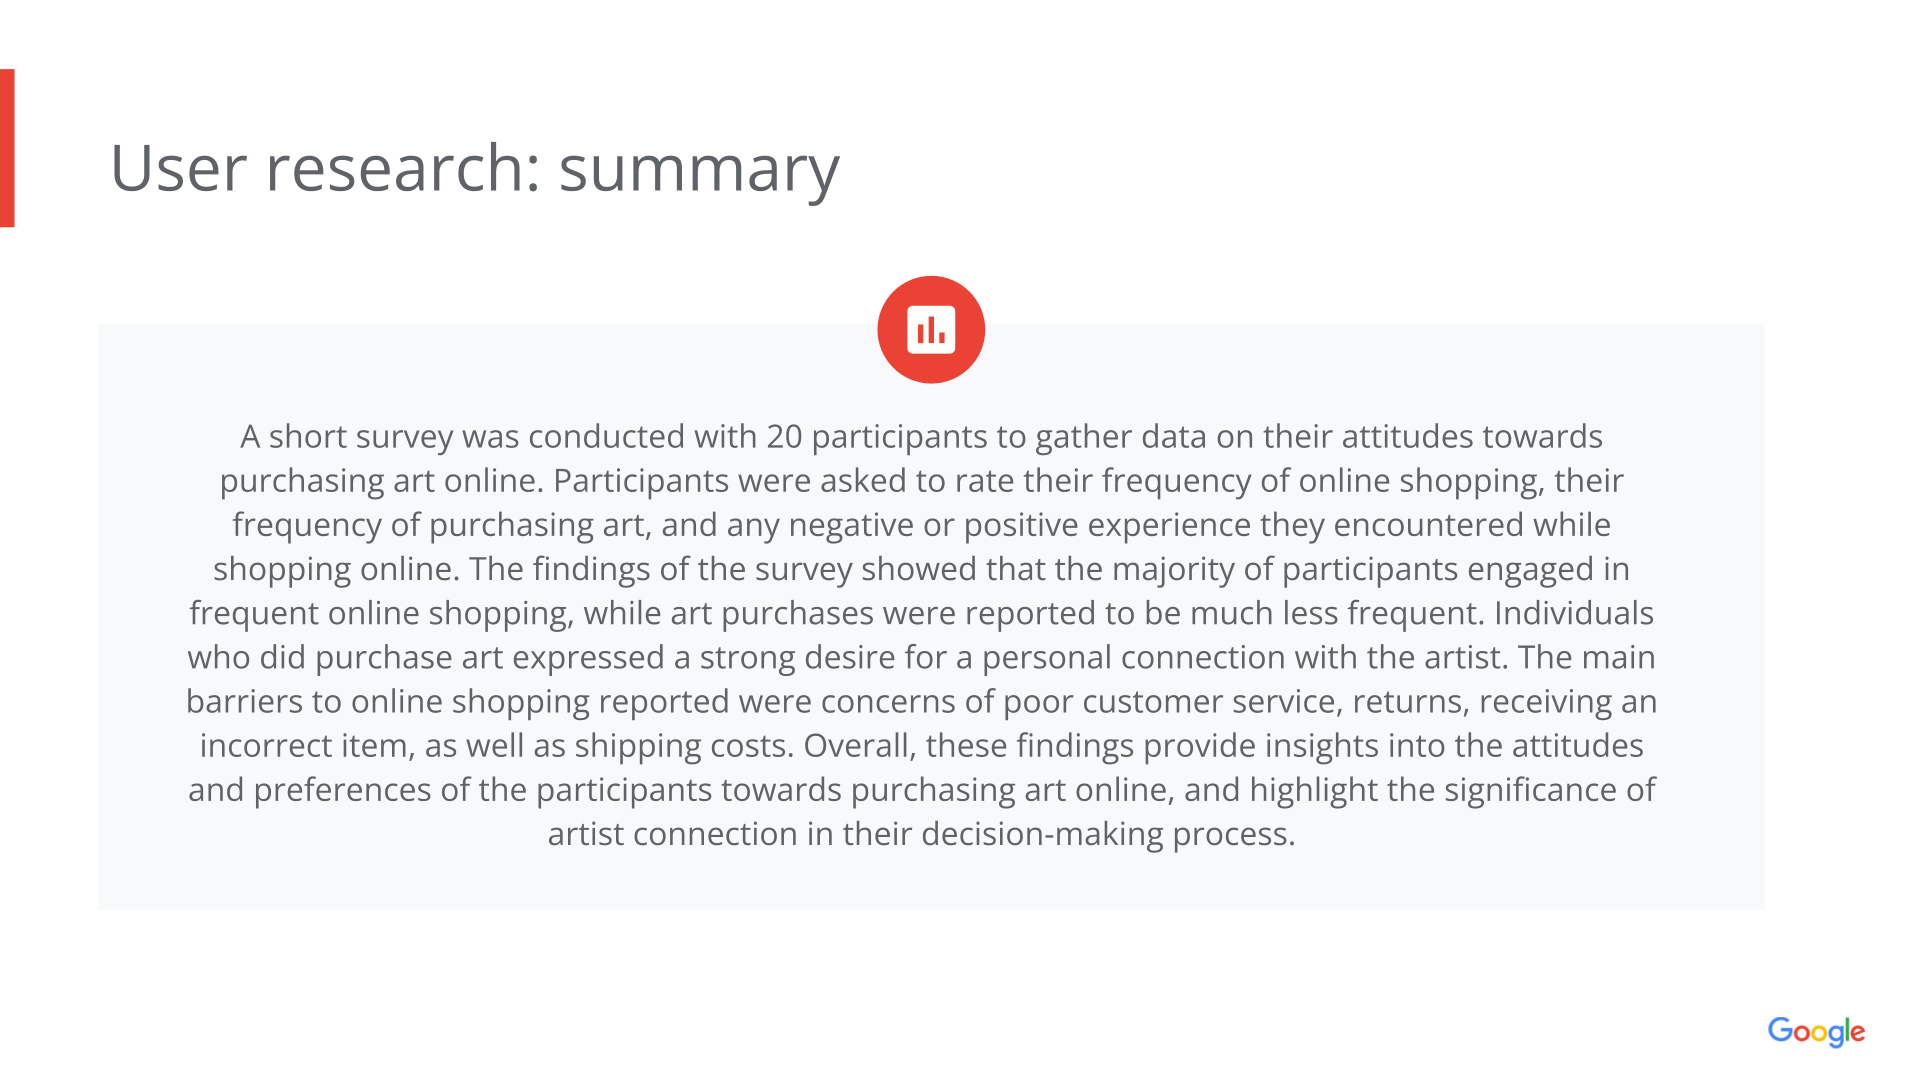Click the word "Overall" in the paragraph

click(x=858, y=746)
